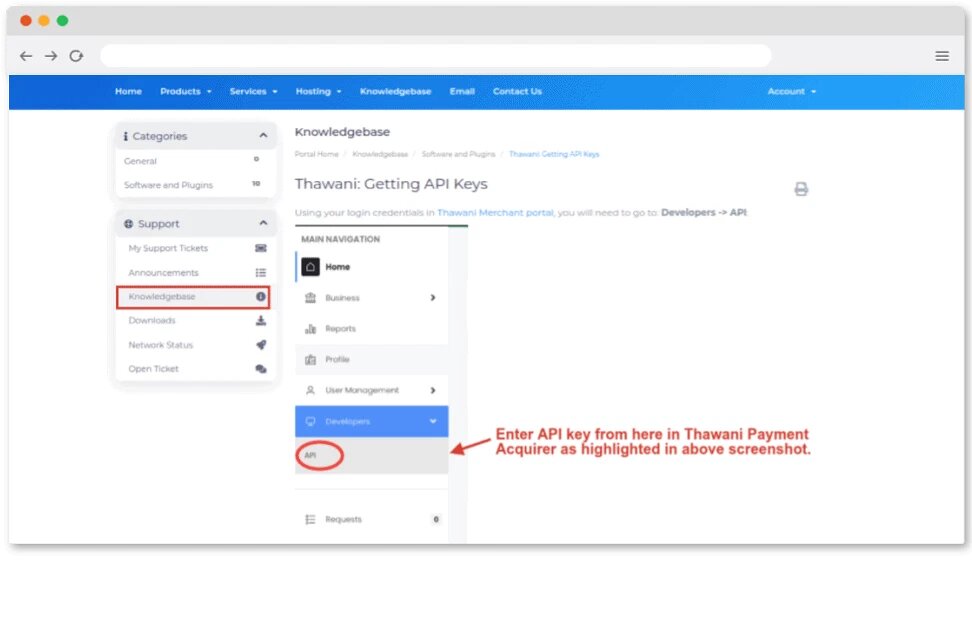The height and width of the screenshot is (623, 972).
Task: Click the My Support Tickets icon
Action: click(x=261, y=248)
